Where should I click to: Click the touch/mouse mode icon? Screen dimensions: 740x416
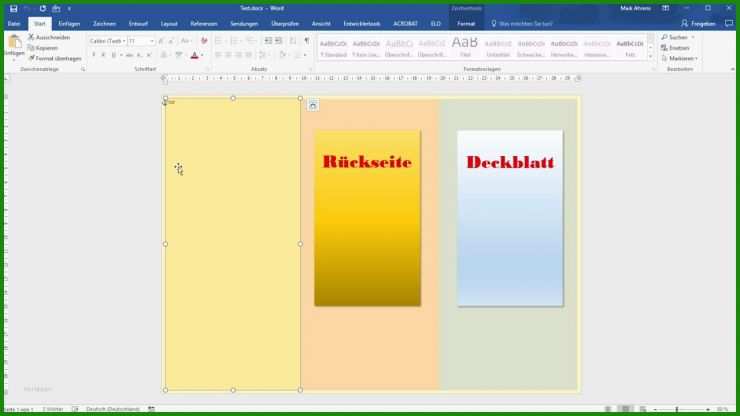point(56,8)
